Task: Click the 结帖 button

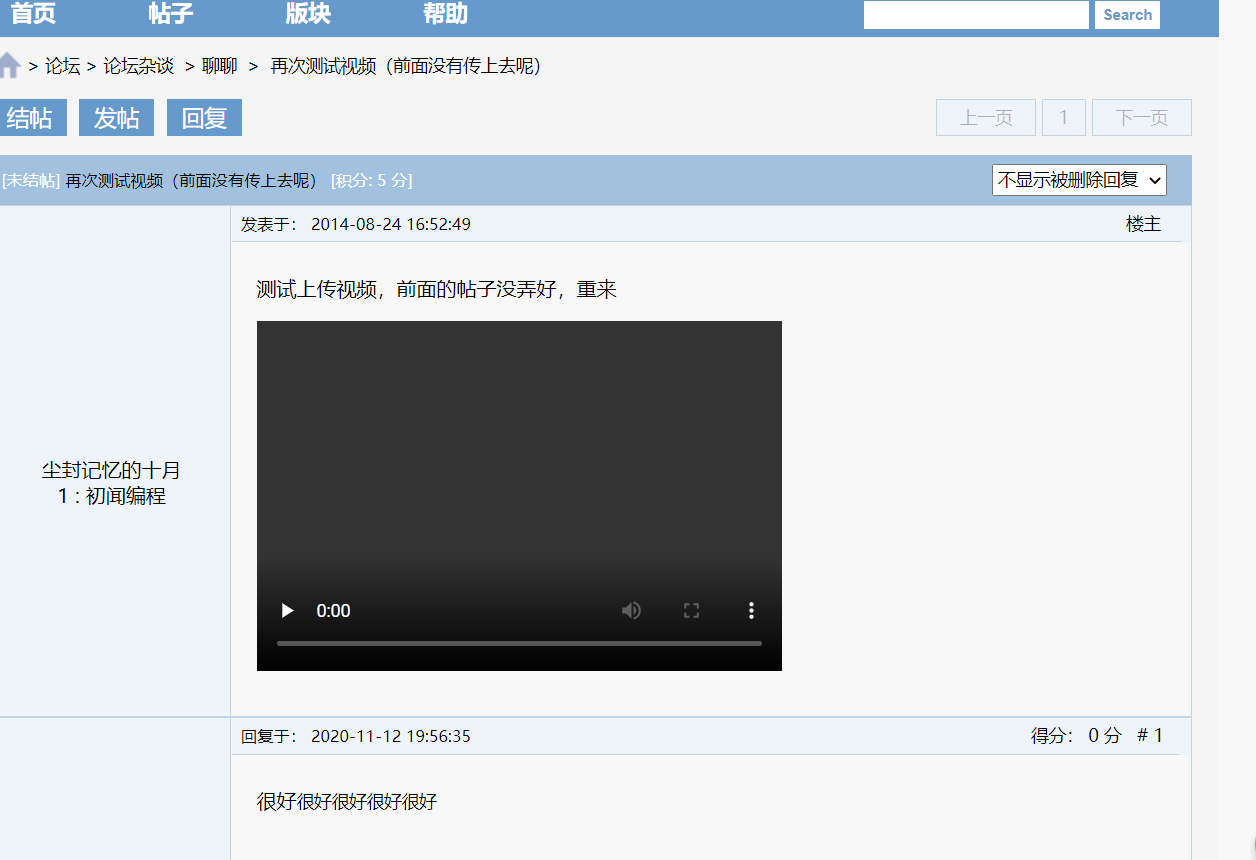Action: pos(33,117)
